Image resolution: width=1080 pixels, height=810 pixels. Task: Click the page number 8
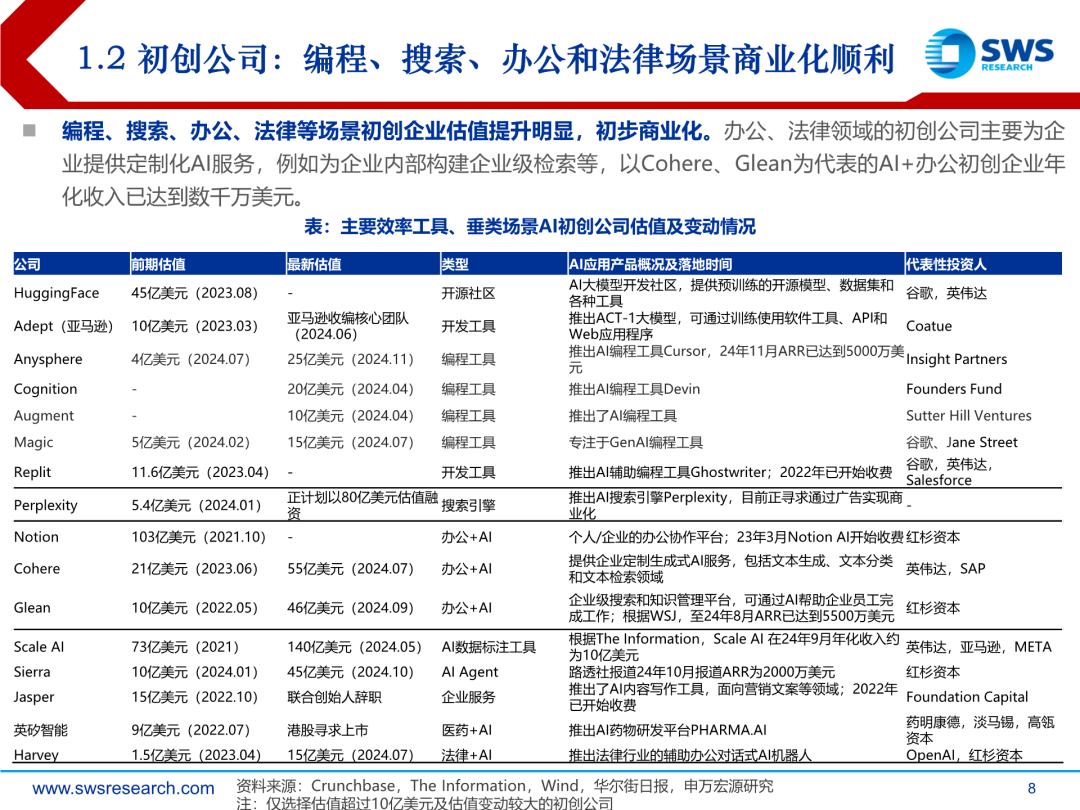1031,788
